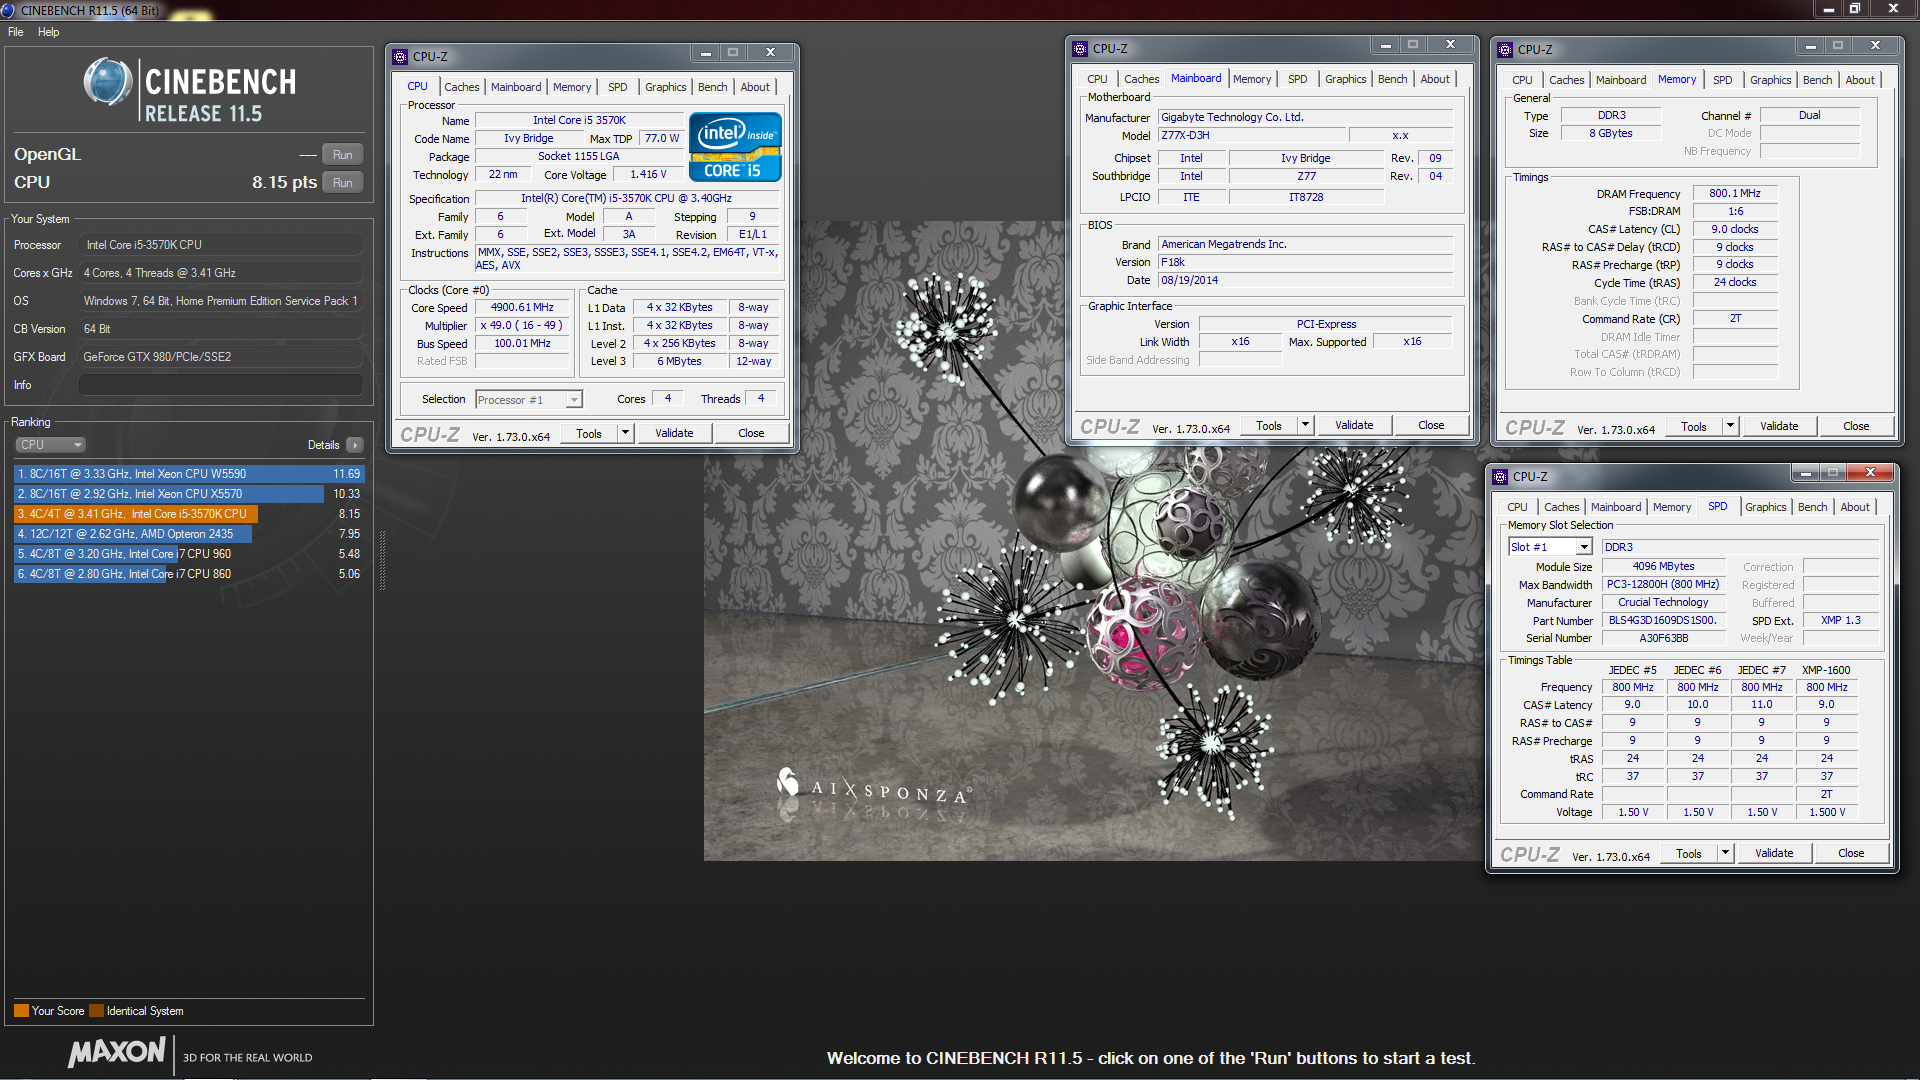Screen dimensions: 1920x1080
Task: Click Validate in CPU-Z SPD window
Action: pos(1774,853)
